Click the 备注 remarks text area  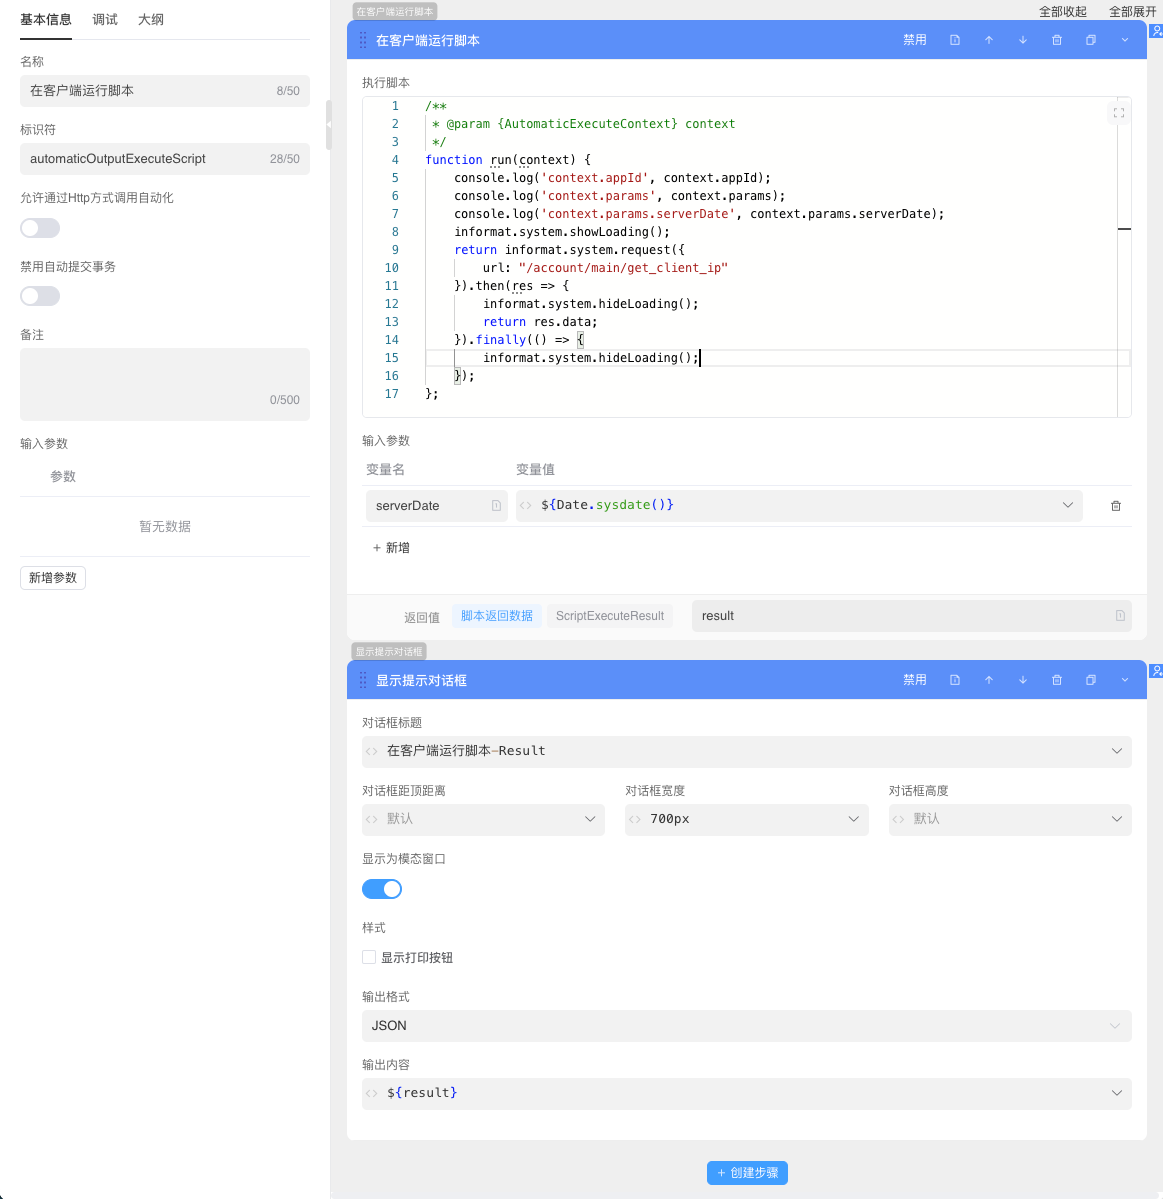pyautogui.click(x=165, y=380)
